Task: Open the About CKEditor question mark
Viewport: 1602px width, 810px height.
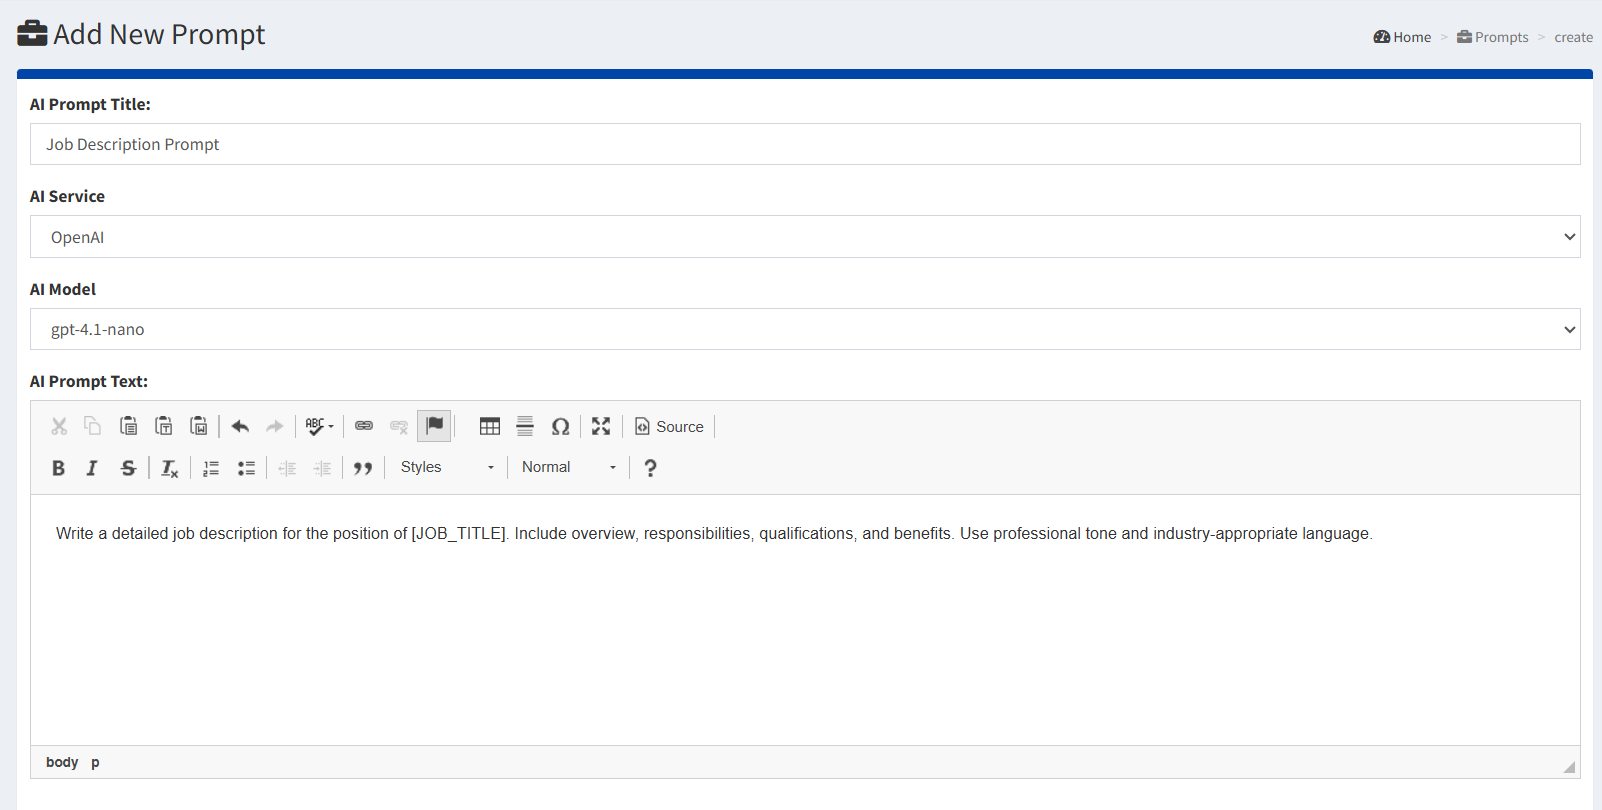Action: pyautogui.click(x=650, y=468)
